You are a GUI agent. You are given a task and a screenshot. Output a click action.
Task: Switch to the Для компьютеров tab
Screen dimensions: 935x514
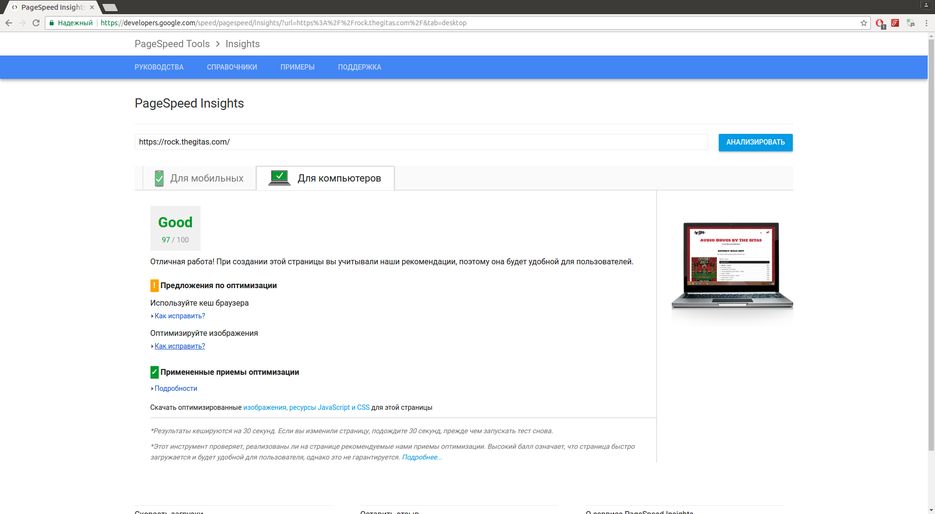click(x=325, y=178)
